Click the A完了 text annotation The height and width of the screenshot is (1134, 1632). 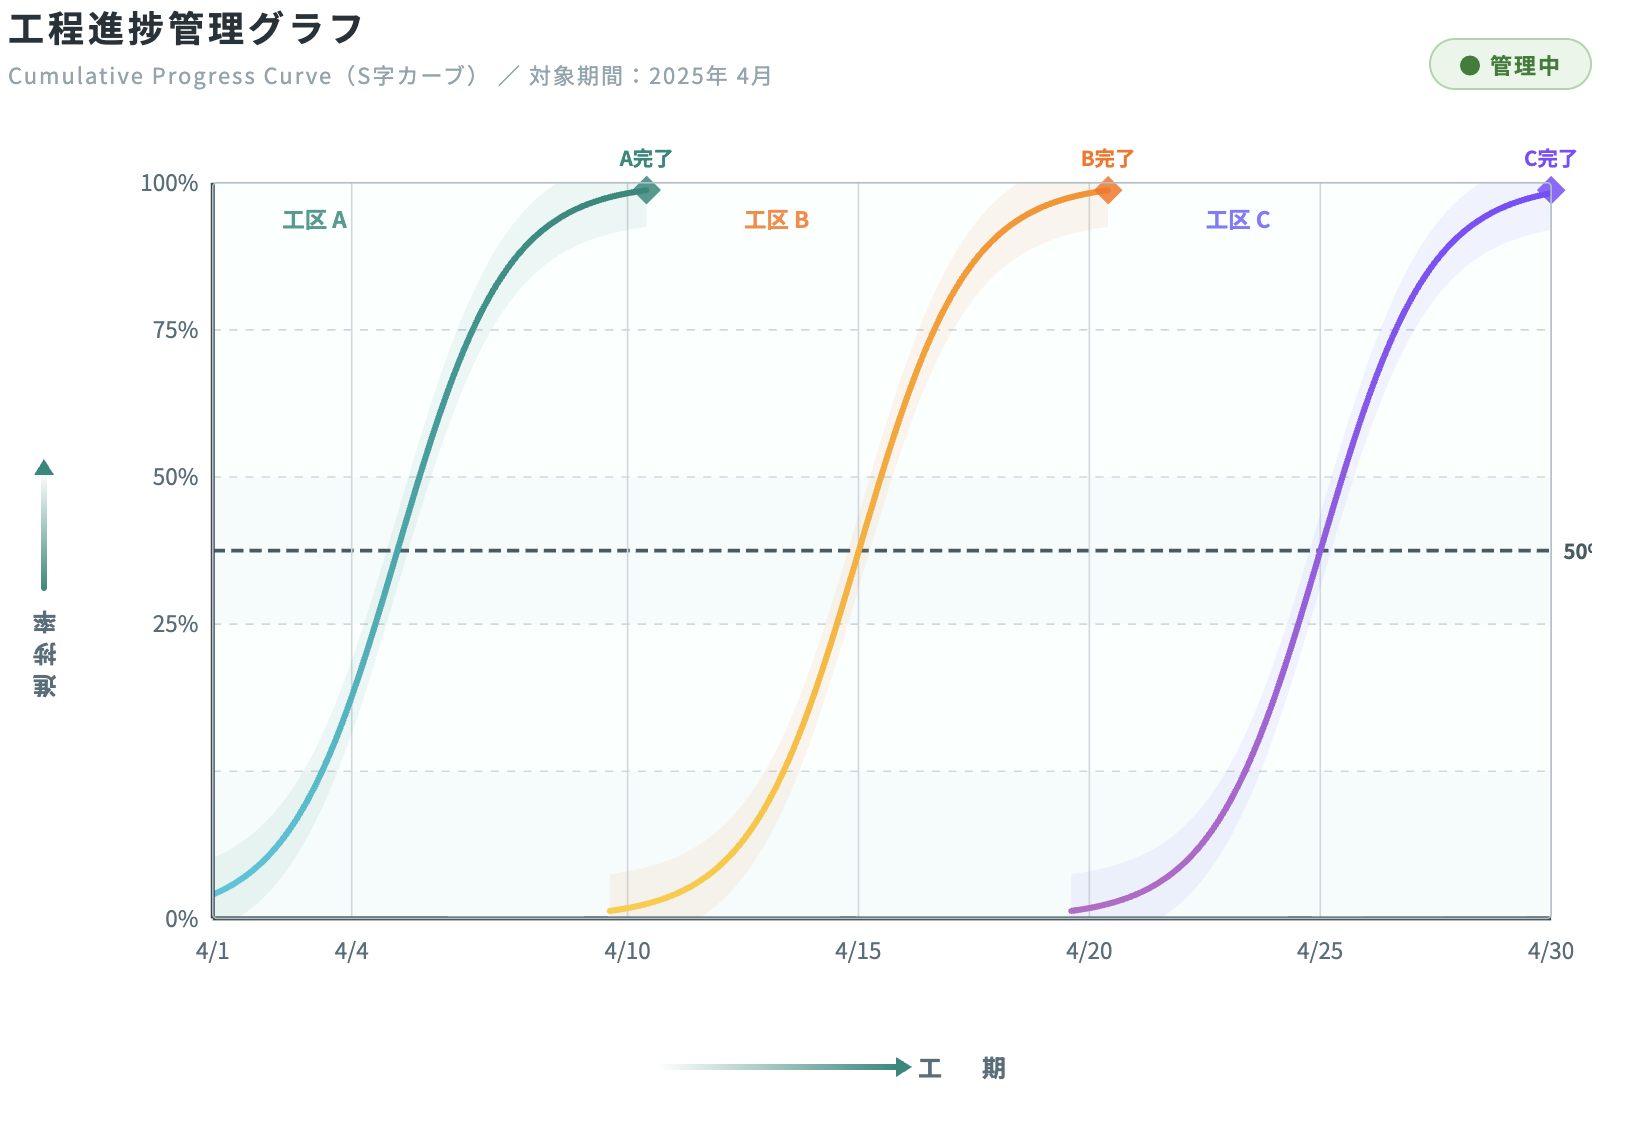[x=646, y=158]
